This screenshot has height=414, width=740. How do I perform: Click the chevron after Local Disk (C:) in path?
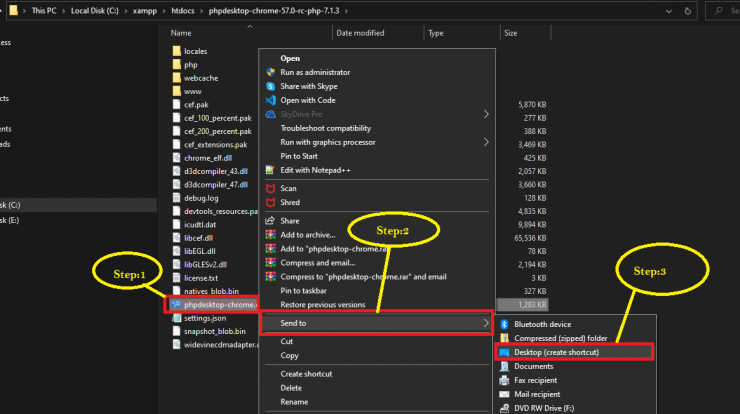pyautogui.click(x=126, y=11)
